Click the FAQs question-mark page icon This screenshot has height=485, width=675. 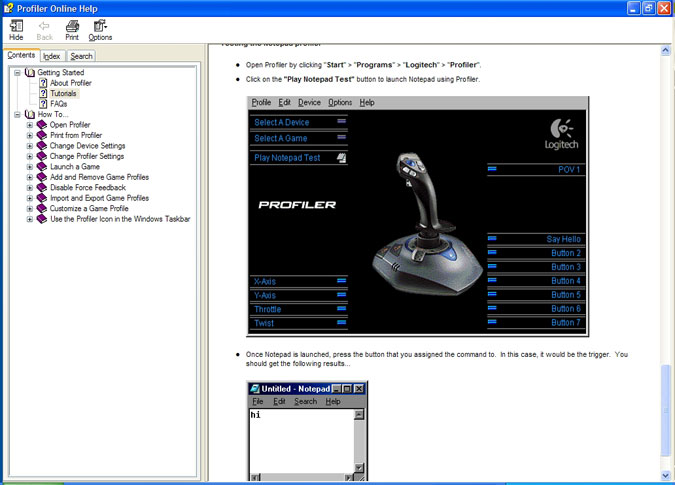pos(43,104)
